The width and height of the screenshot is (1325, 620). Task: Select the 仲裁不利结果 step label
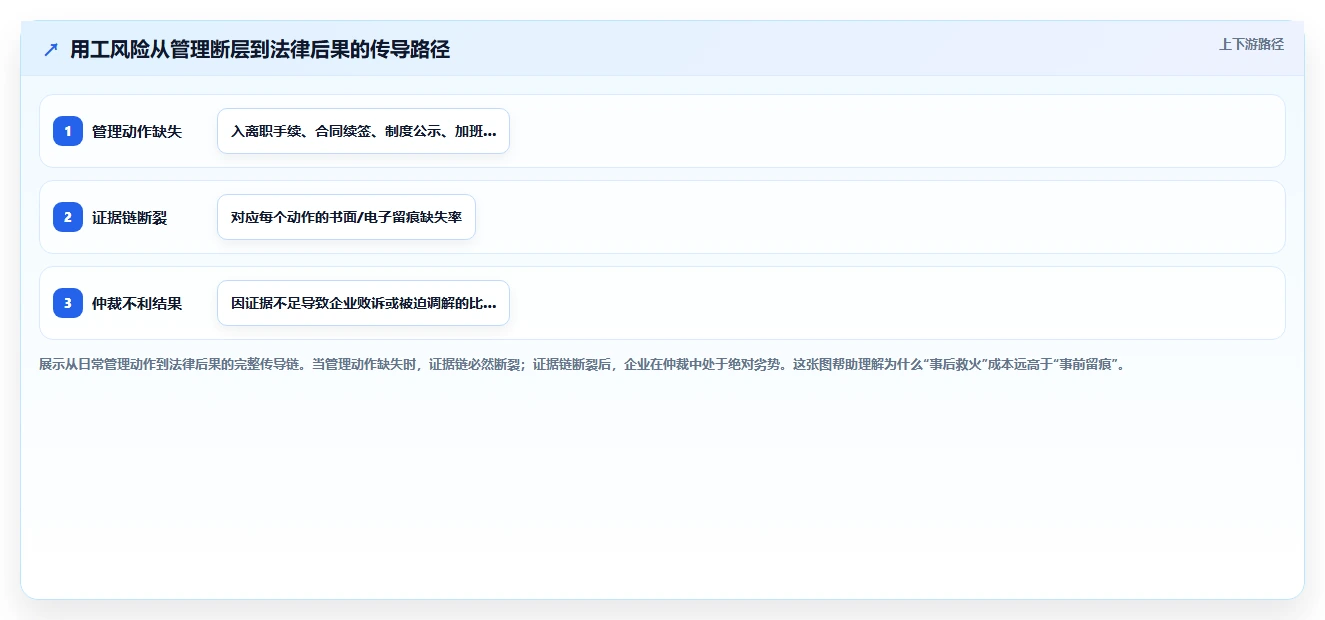(137, 303)
